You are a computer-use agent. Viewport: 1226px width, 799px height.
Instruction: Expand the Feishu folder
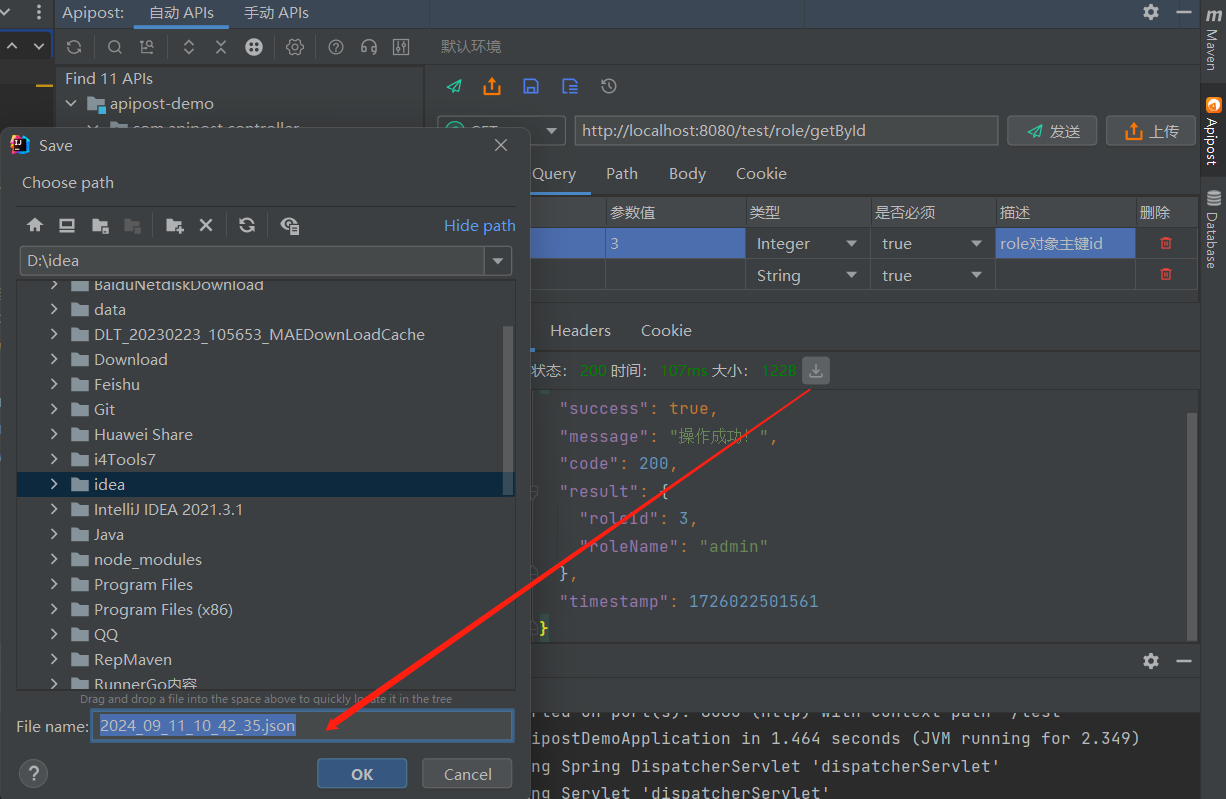click(54, 385)
